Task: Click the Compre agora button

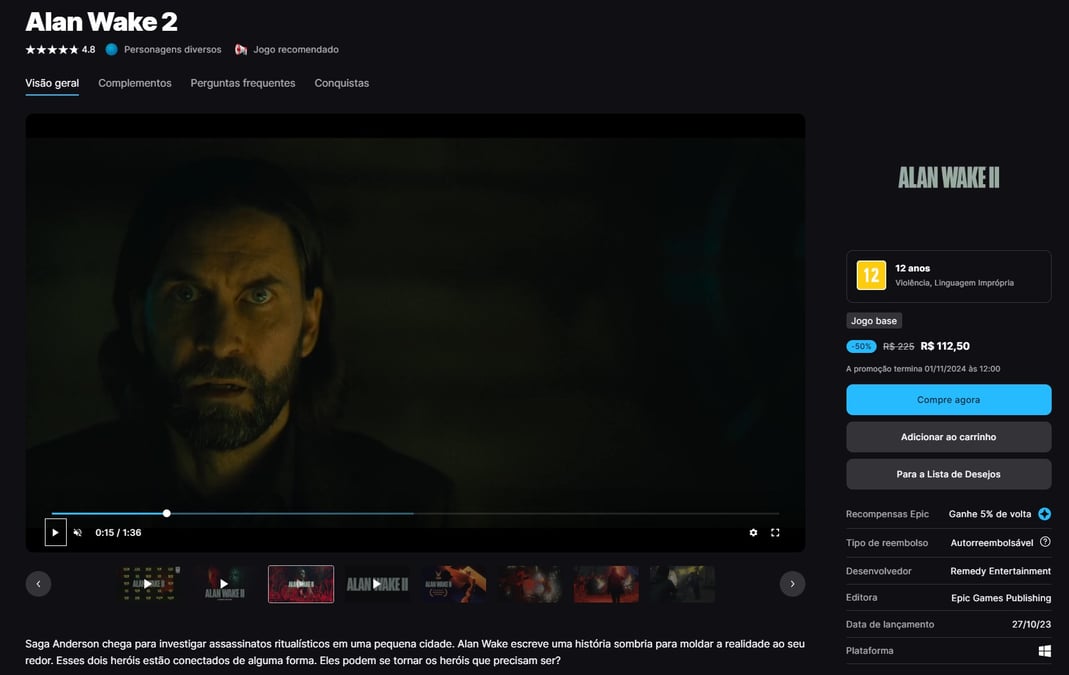Action: point(948,400)
